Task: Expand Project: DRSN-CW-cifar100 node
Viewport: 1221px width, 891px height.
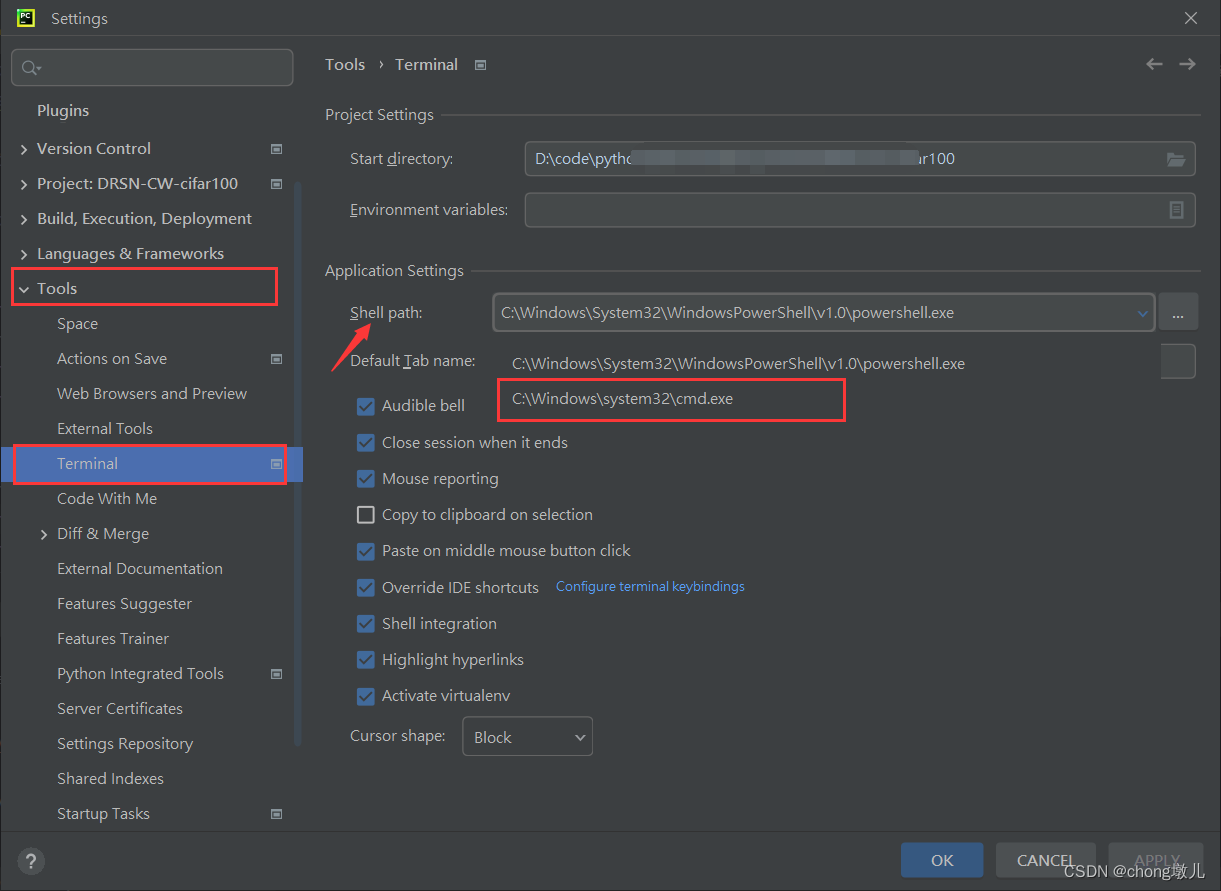Action: [24, 184]
